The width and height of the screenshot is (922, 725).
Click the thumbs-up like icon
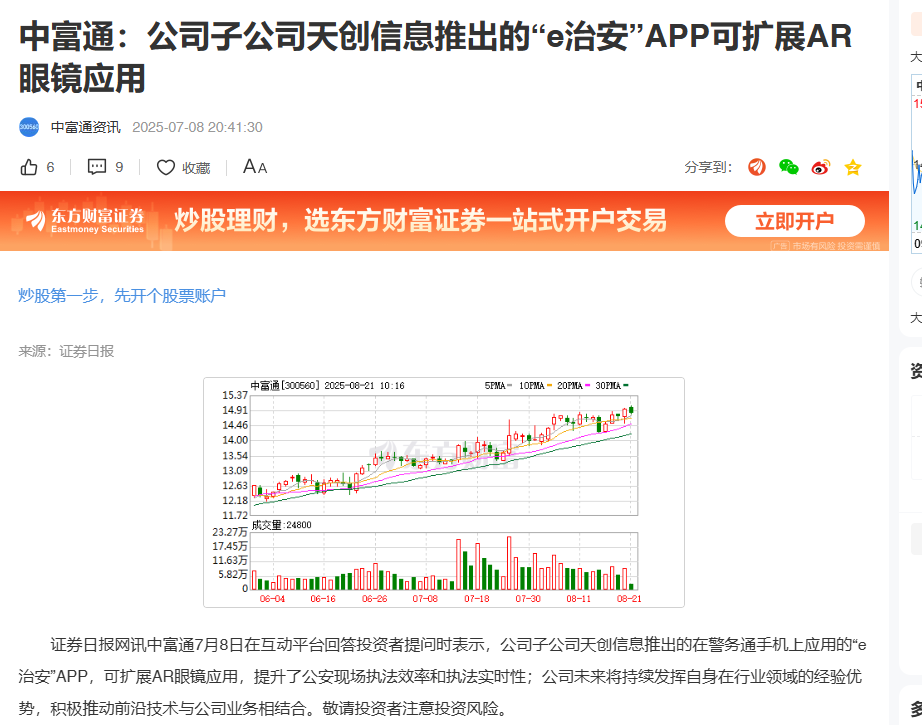click(29, 167)
